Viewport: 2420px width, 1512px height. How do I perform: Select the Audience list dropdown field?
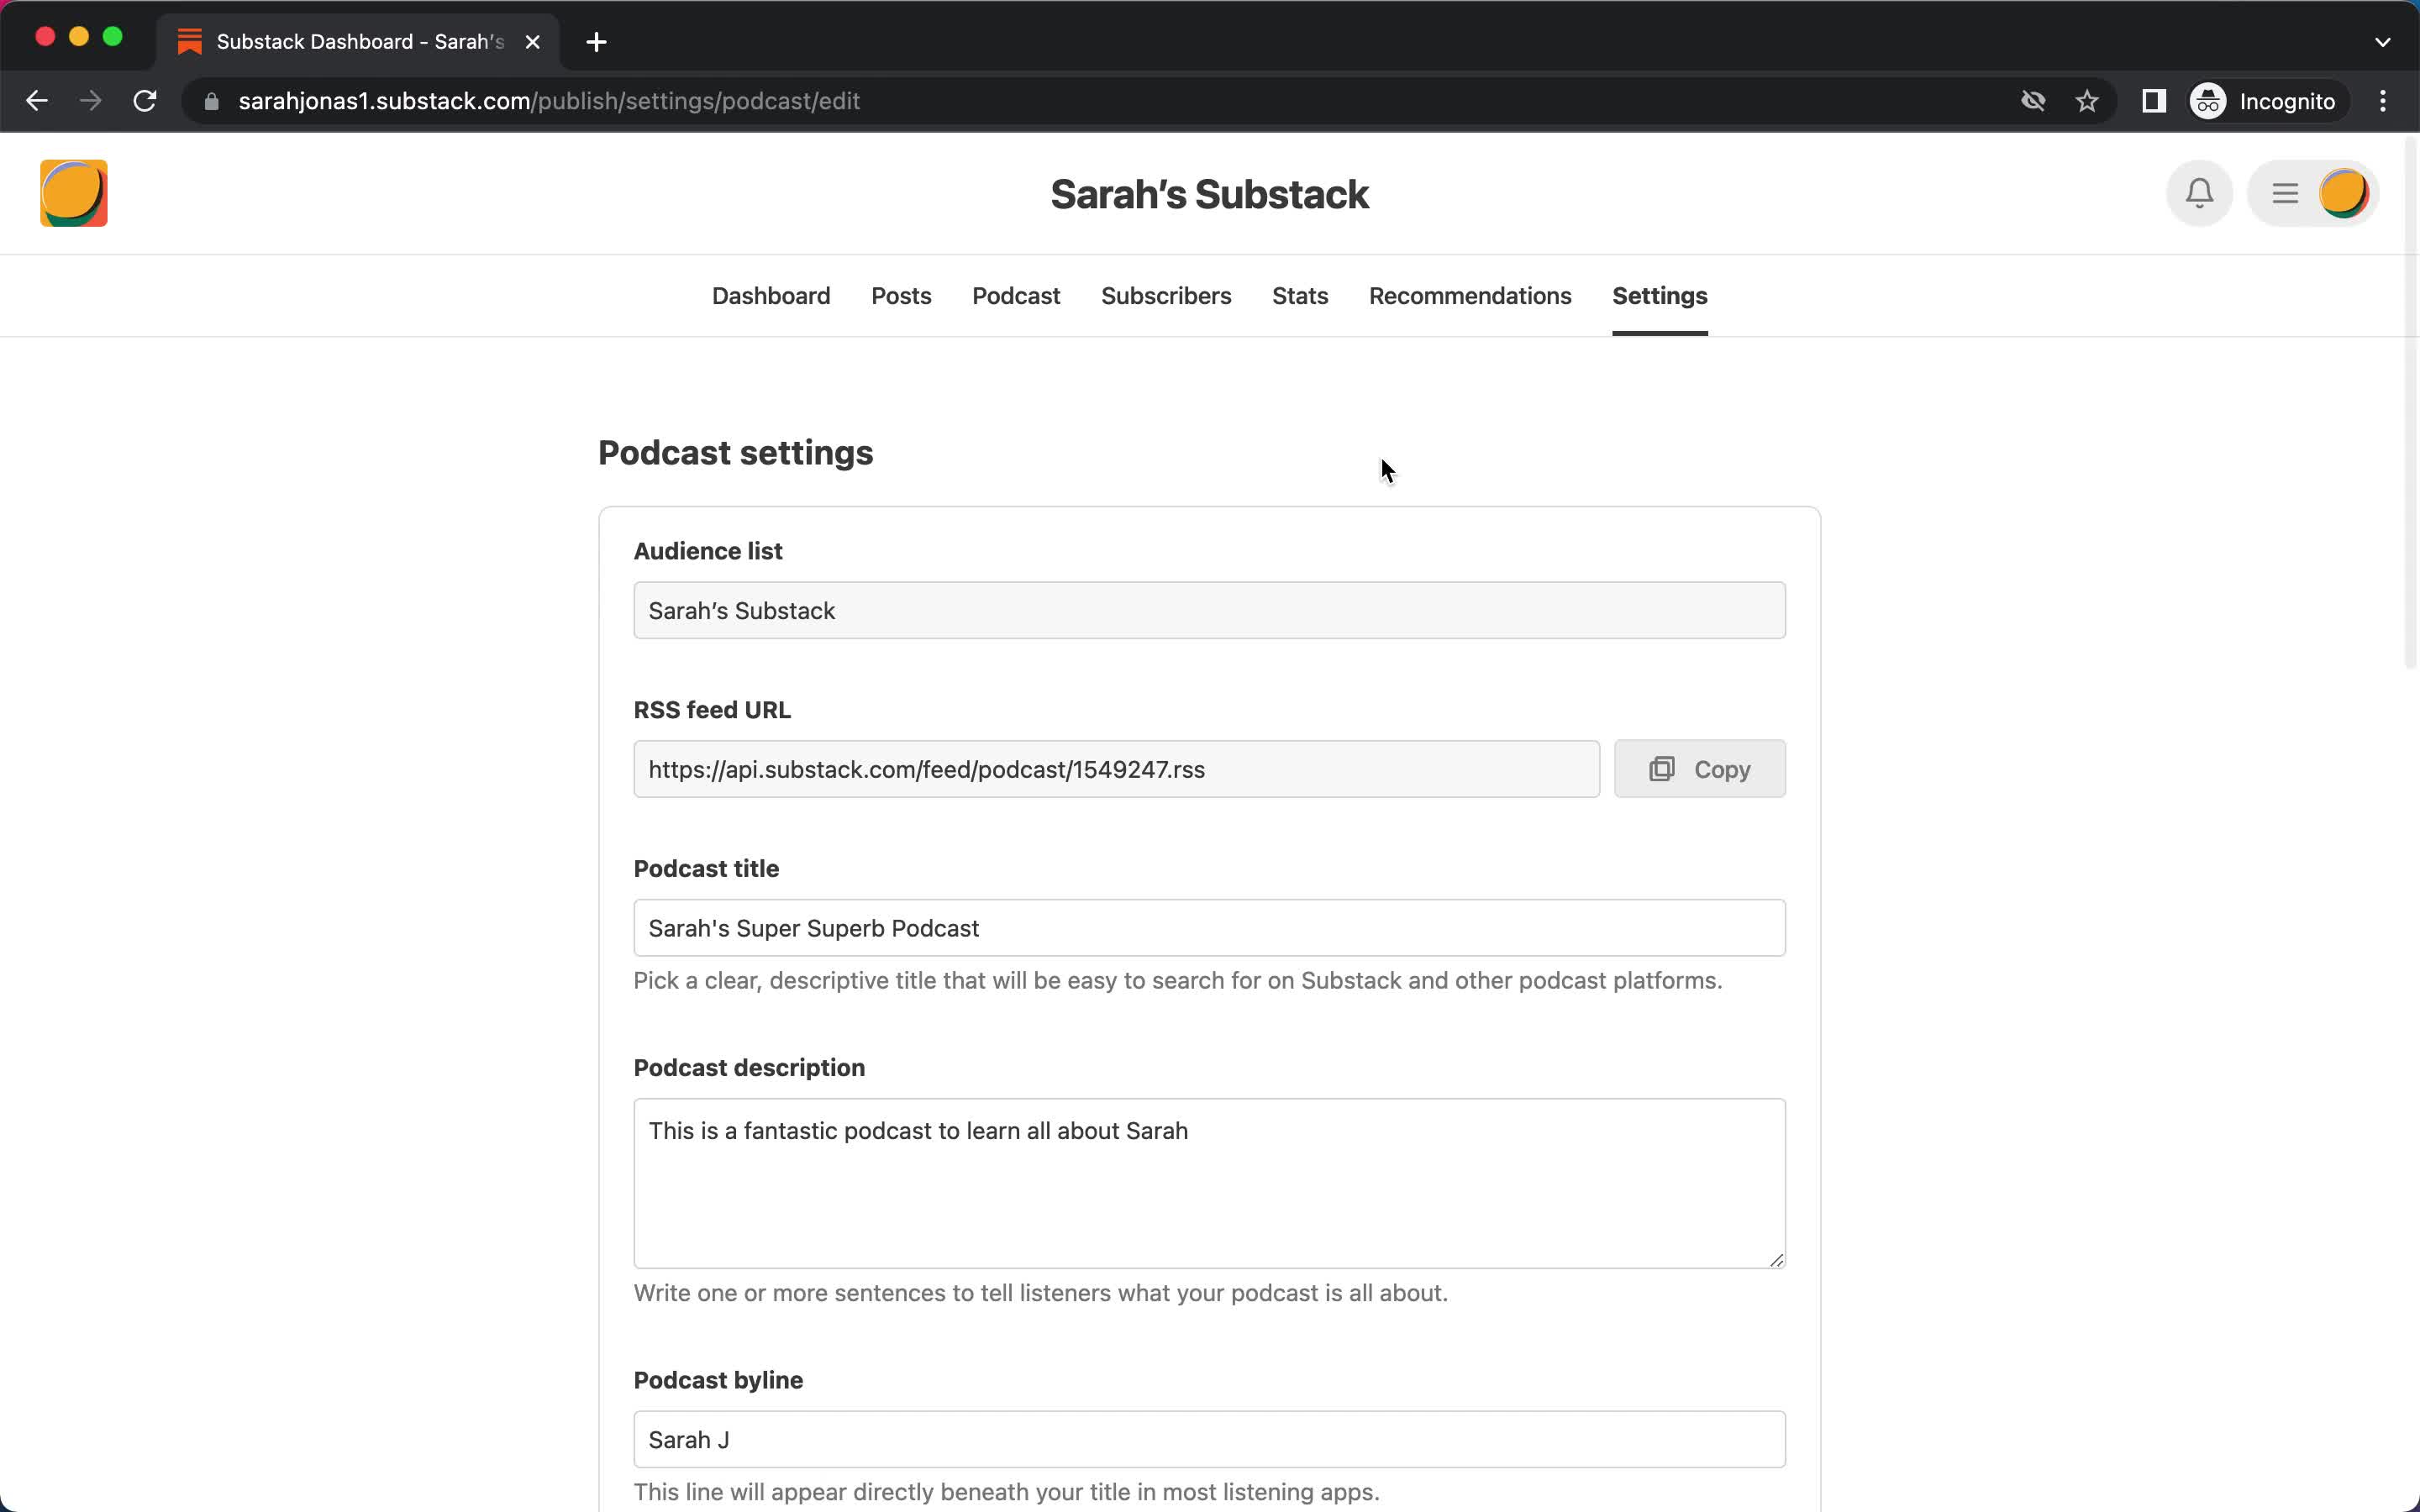point(1209,612)
